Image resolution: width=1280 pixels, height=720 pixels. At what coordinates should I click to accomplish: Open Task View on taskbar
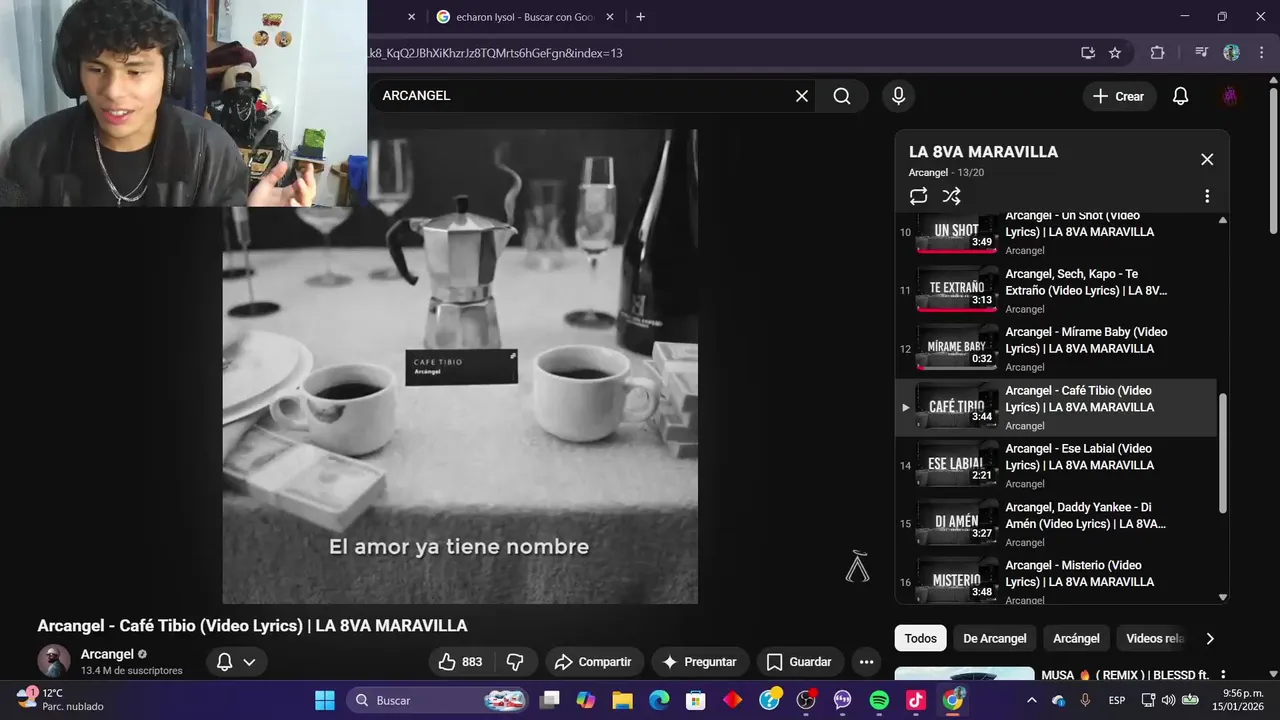[x=550, y=700]
